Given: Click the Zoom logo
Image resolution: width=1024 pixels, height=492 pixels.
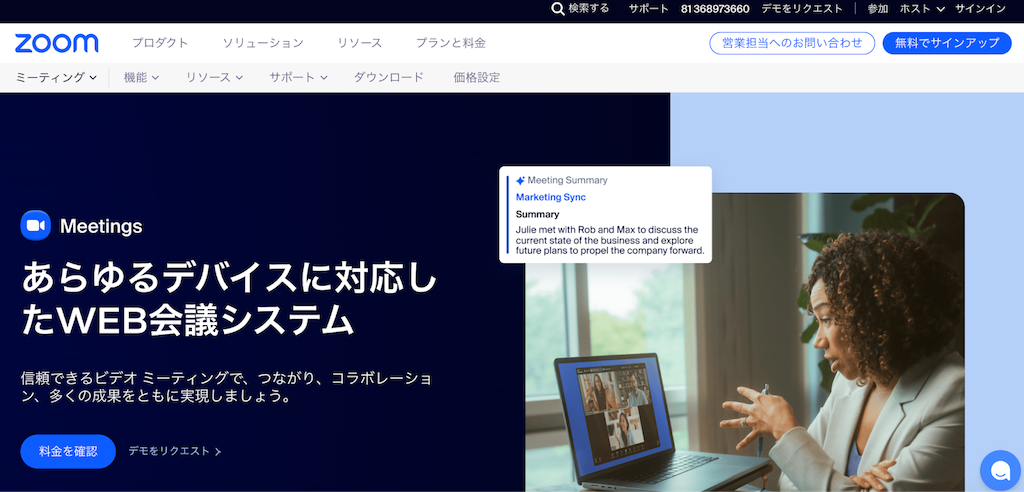Looking at the screenshot, I should (57, 43).
